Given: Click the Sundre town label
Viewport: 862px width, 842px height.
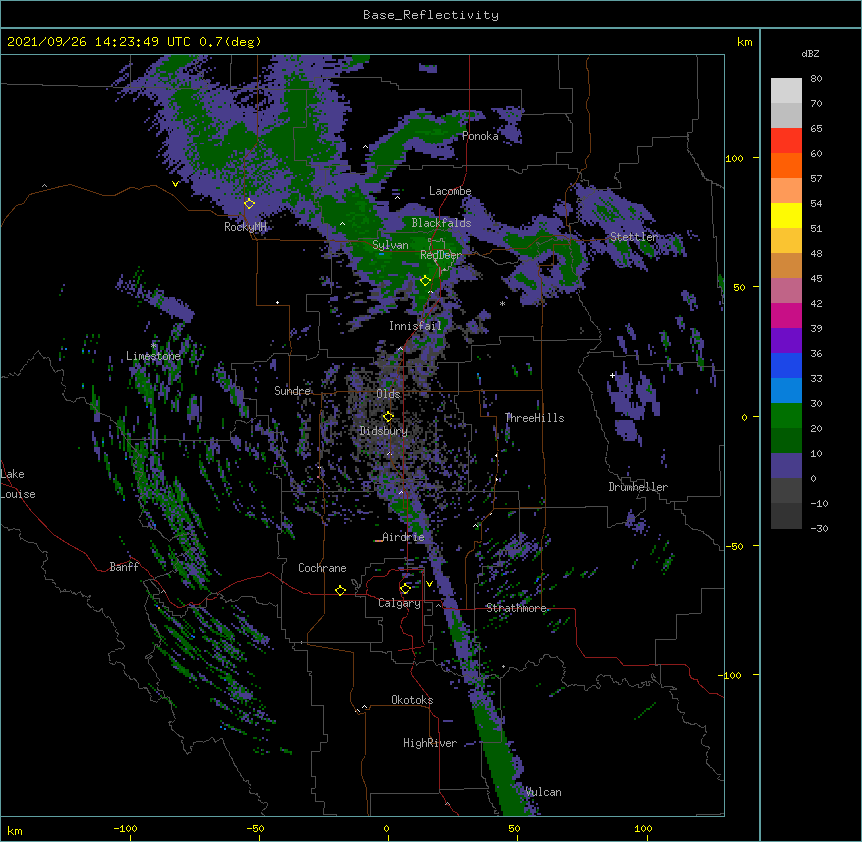Looking at the screenshot, I should pyautogui.click(x=292, y=391).
